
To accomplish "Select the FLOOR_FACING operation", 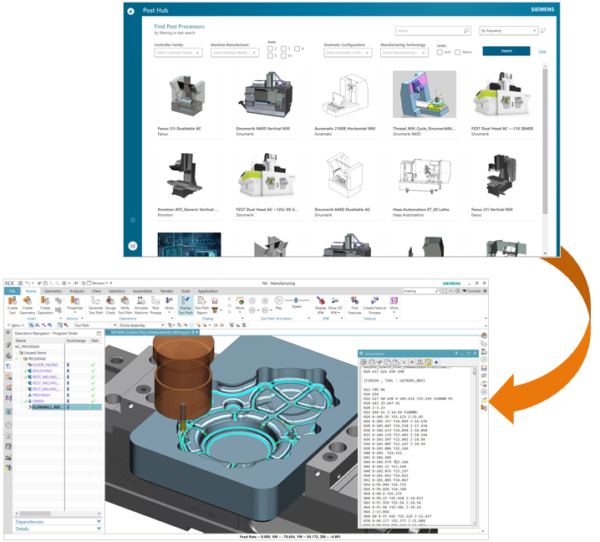I will coord(45,365).
